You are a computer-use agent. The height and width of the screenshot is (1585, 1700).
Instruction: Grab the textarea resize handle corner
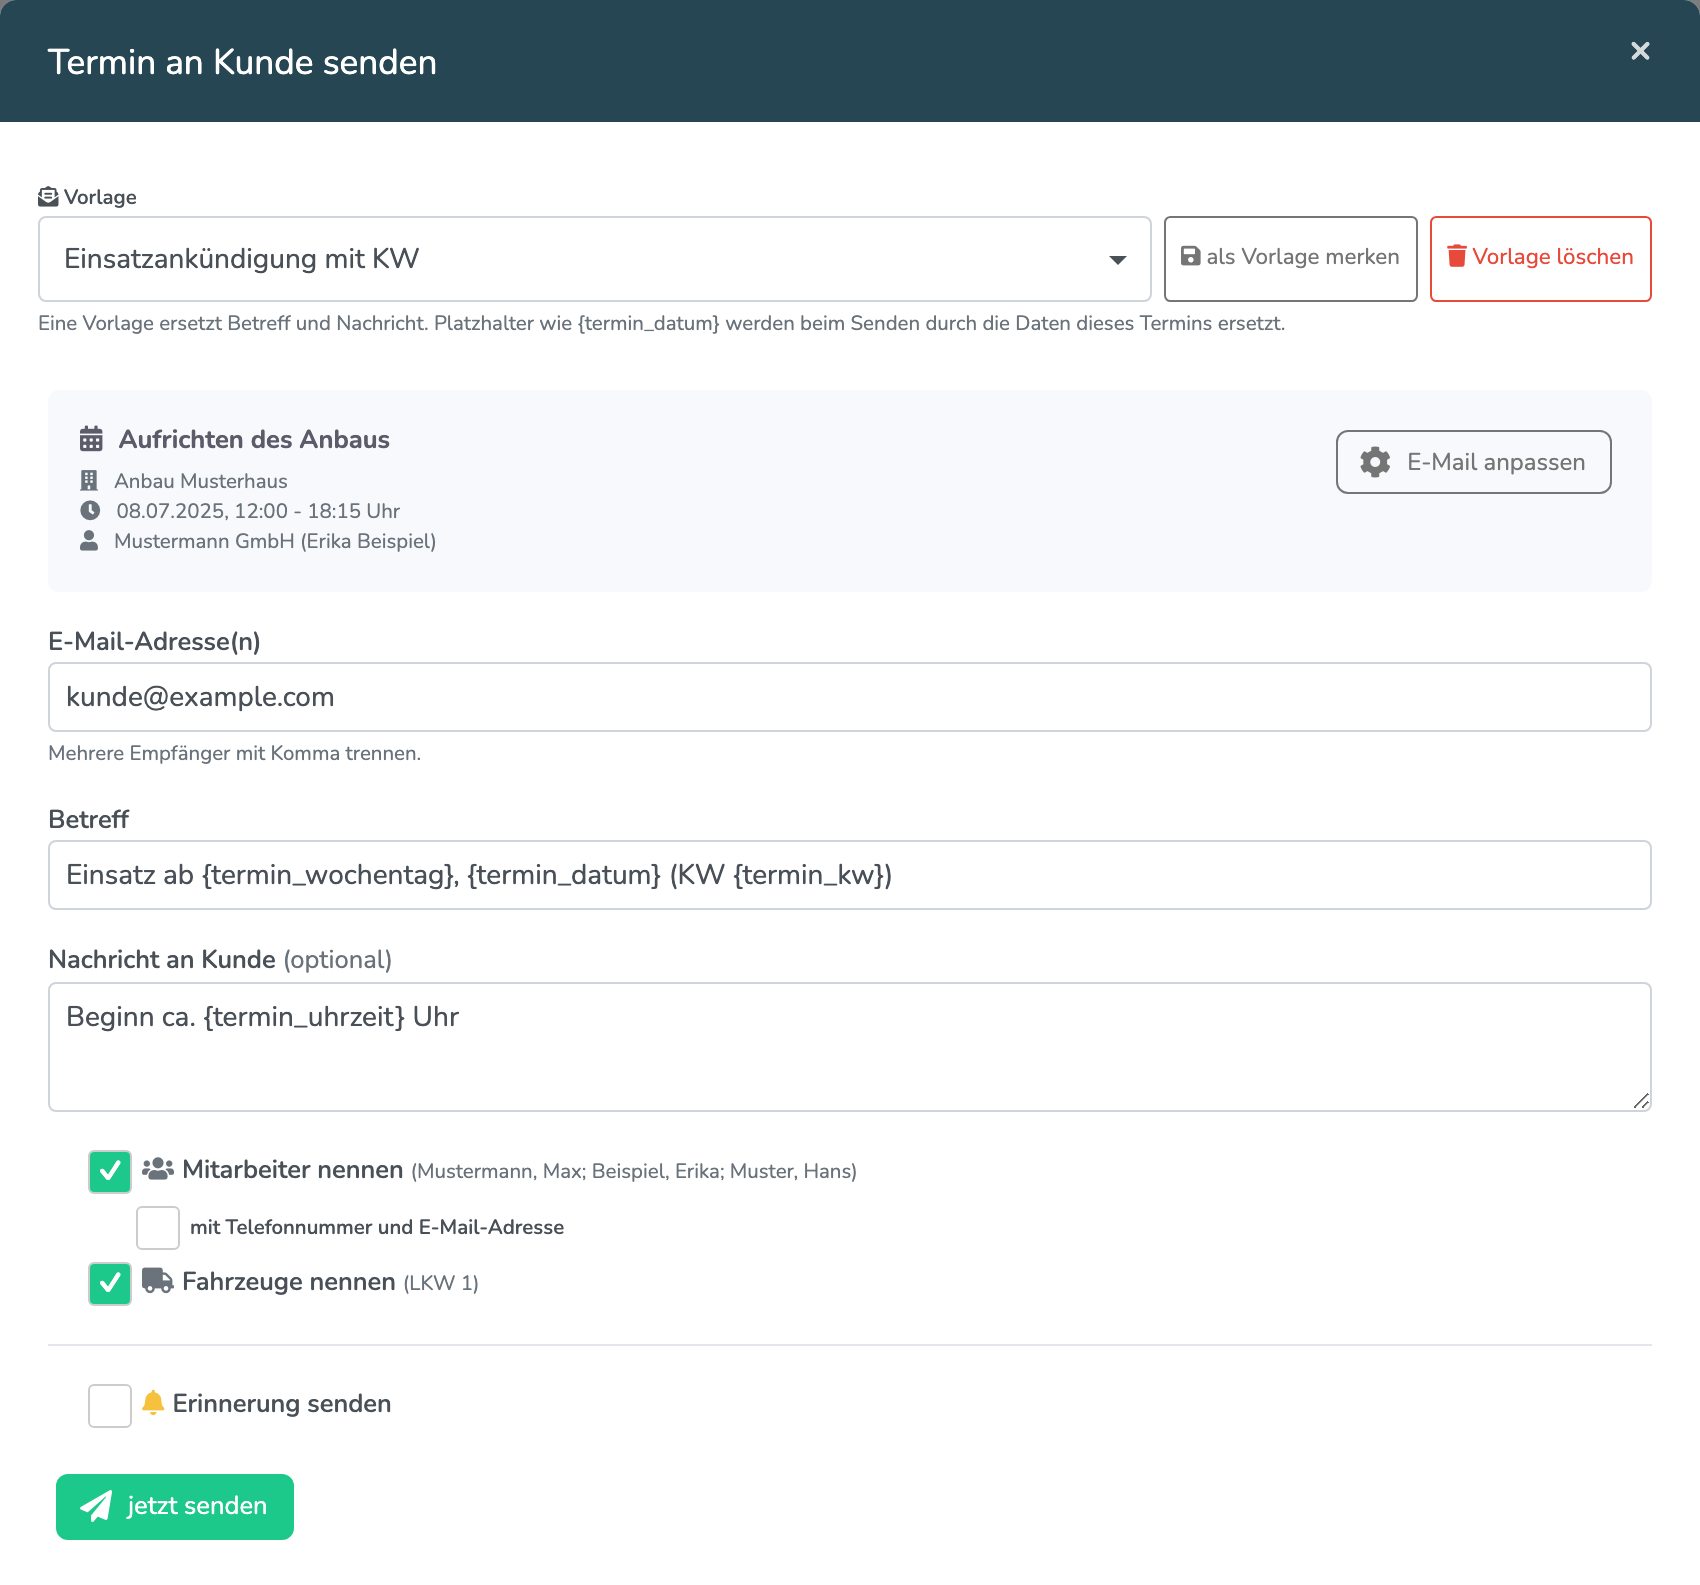[x=1641, y=1101]
